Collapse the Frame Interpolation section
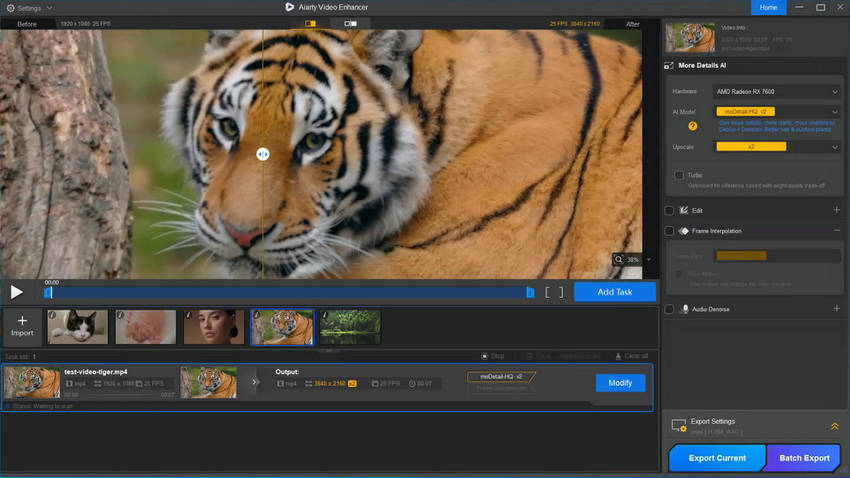 (x=836, y=230)
